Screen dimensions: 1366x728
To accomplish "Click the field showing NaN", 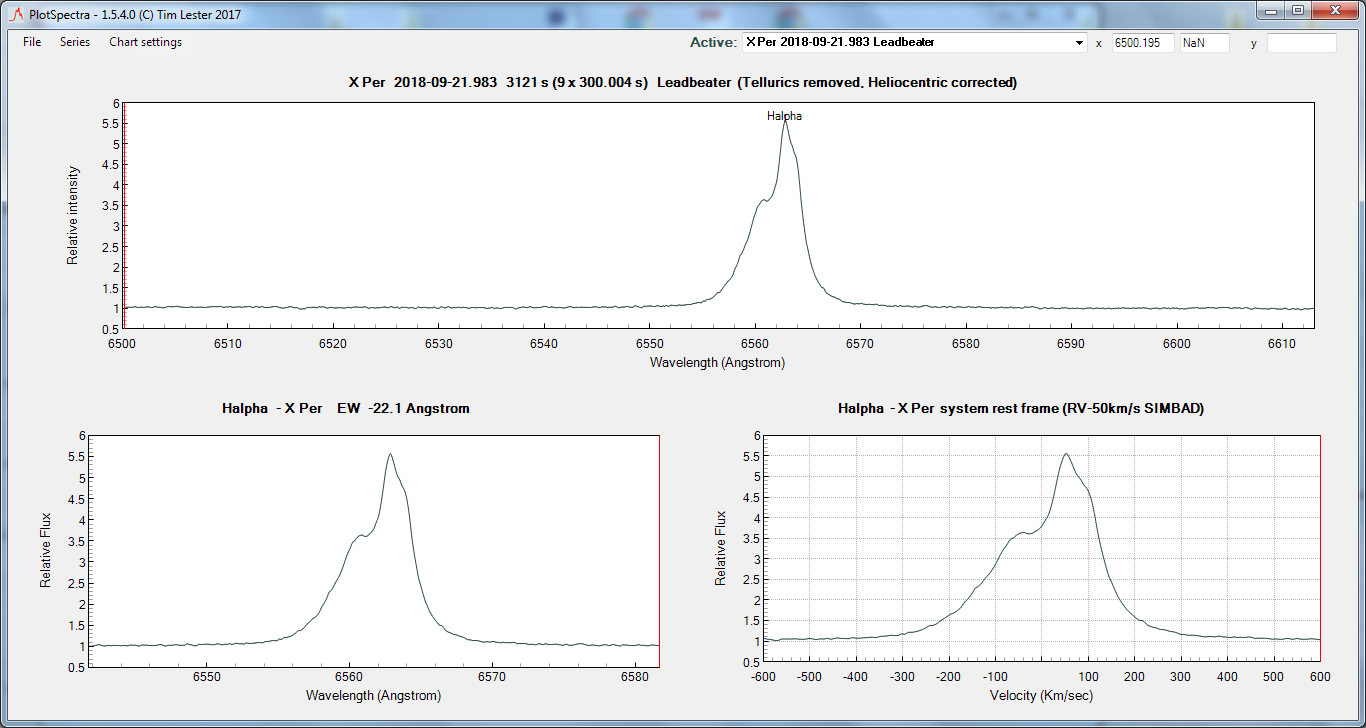I will click(x=1204, y=43).
